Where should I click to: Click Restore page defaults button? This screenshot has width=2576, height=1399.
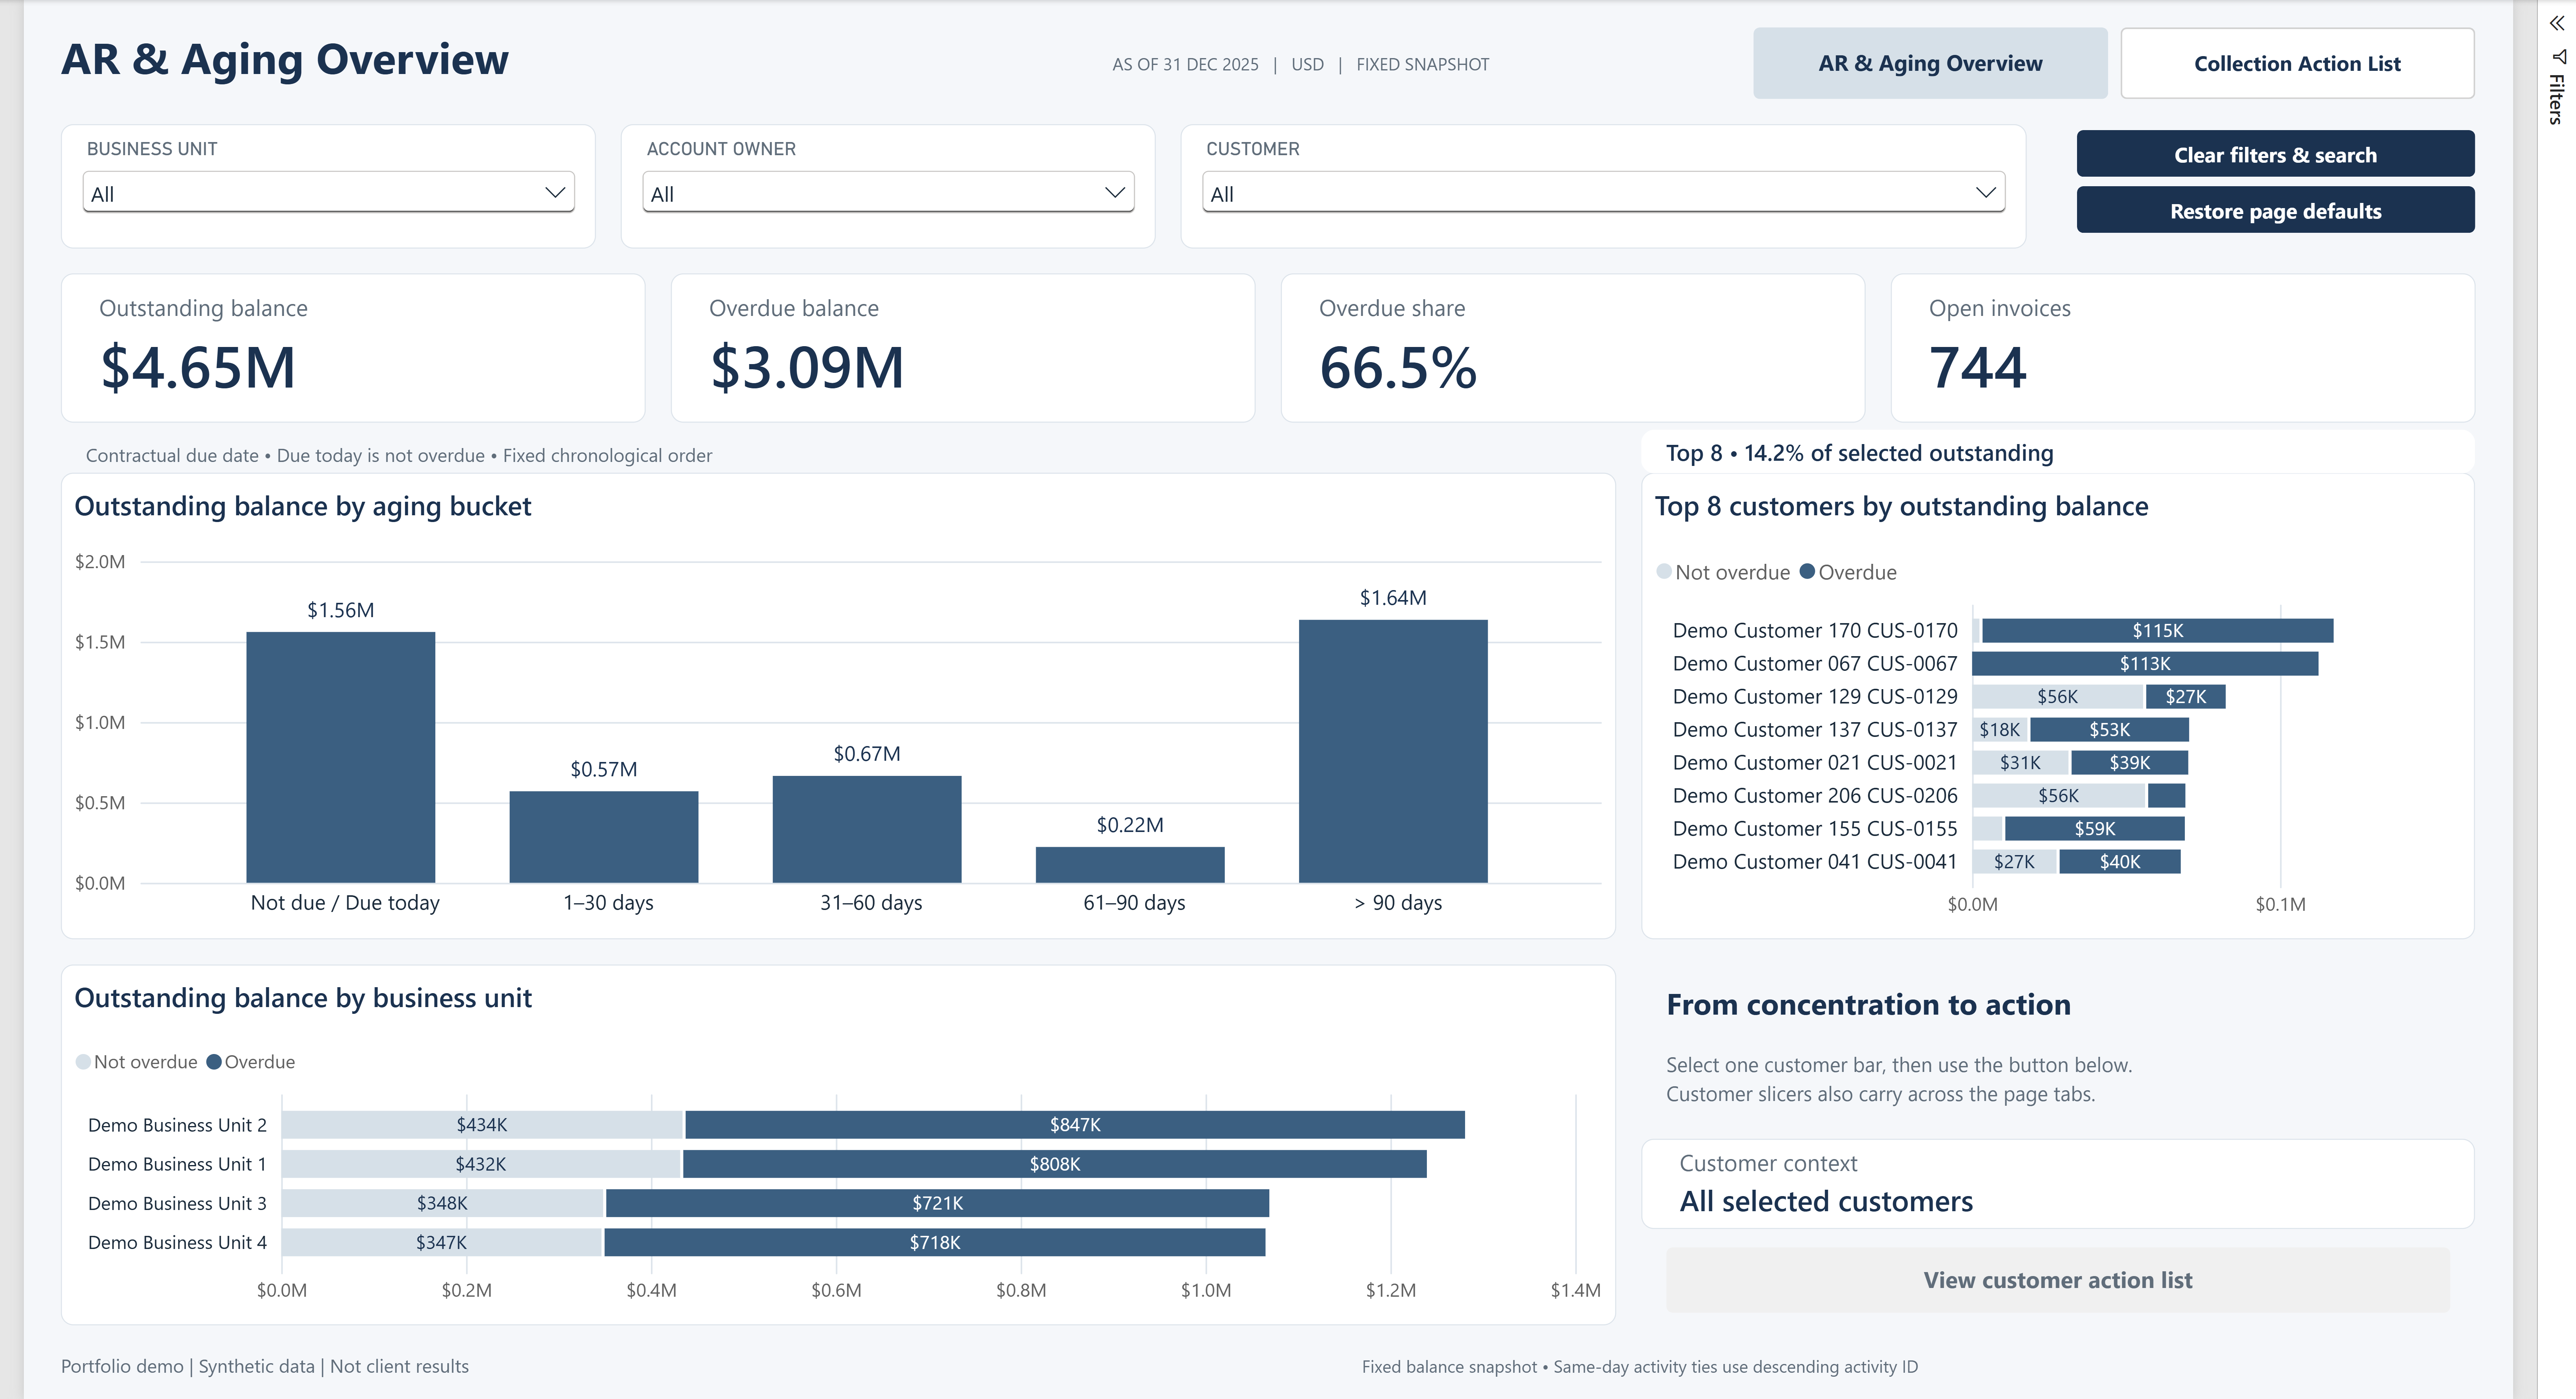click(x=2275, y=210)
